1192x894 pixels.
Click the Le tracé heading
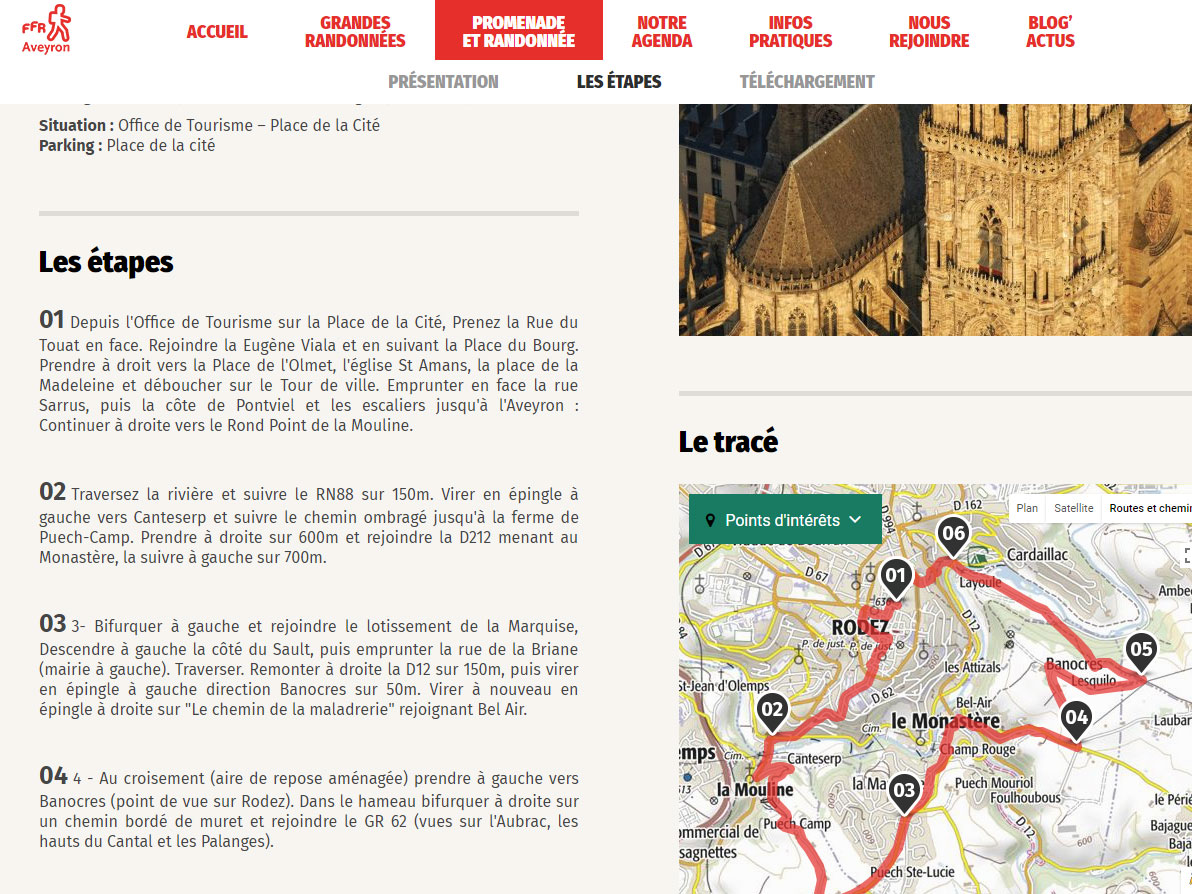(x=728, y=442)
